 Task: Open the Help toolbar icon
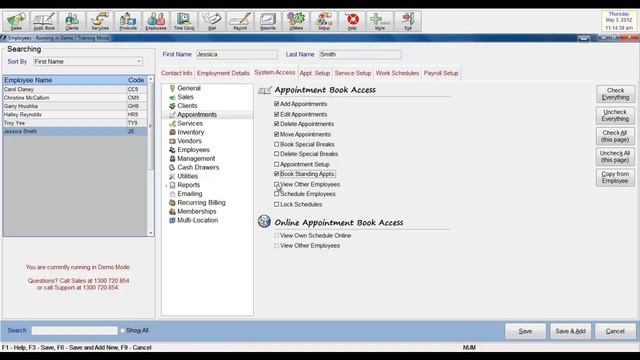352,21
